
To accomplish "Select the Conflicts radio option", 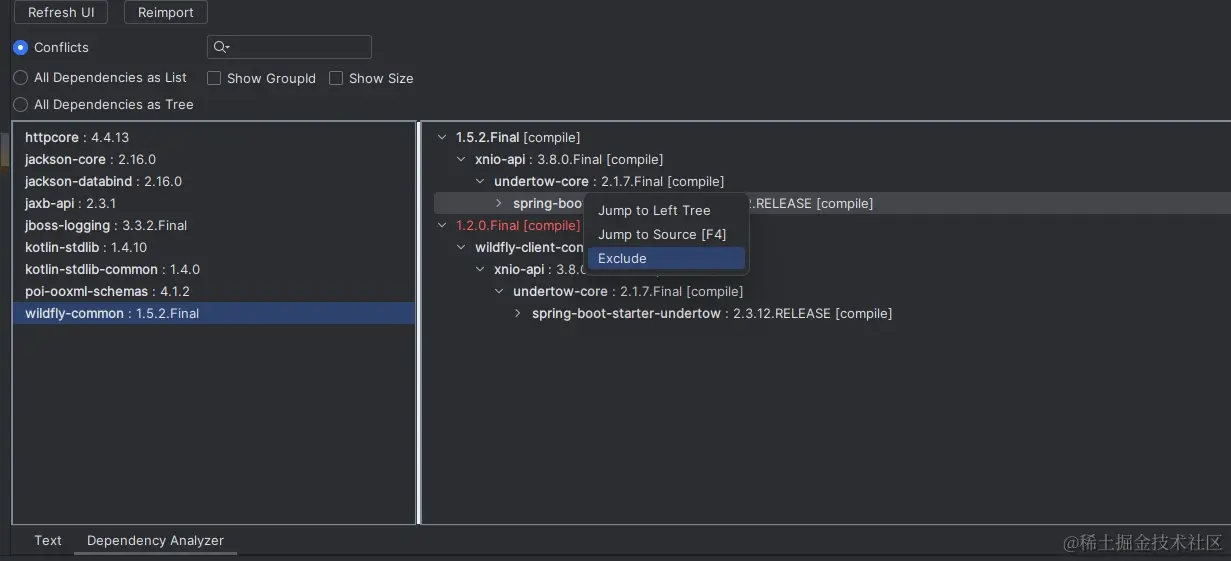I will pos(20,47).
